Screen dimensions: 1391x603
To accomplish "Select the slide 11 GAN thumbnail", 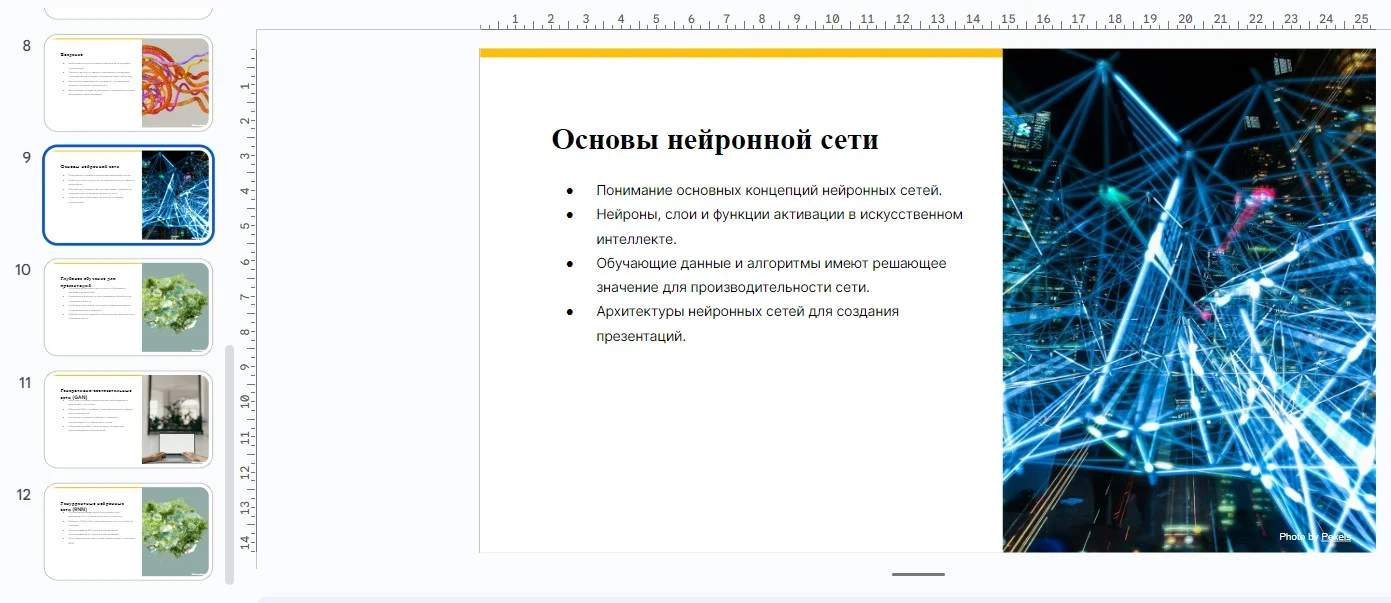I will [x=128, y=419].
